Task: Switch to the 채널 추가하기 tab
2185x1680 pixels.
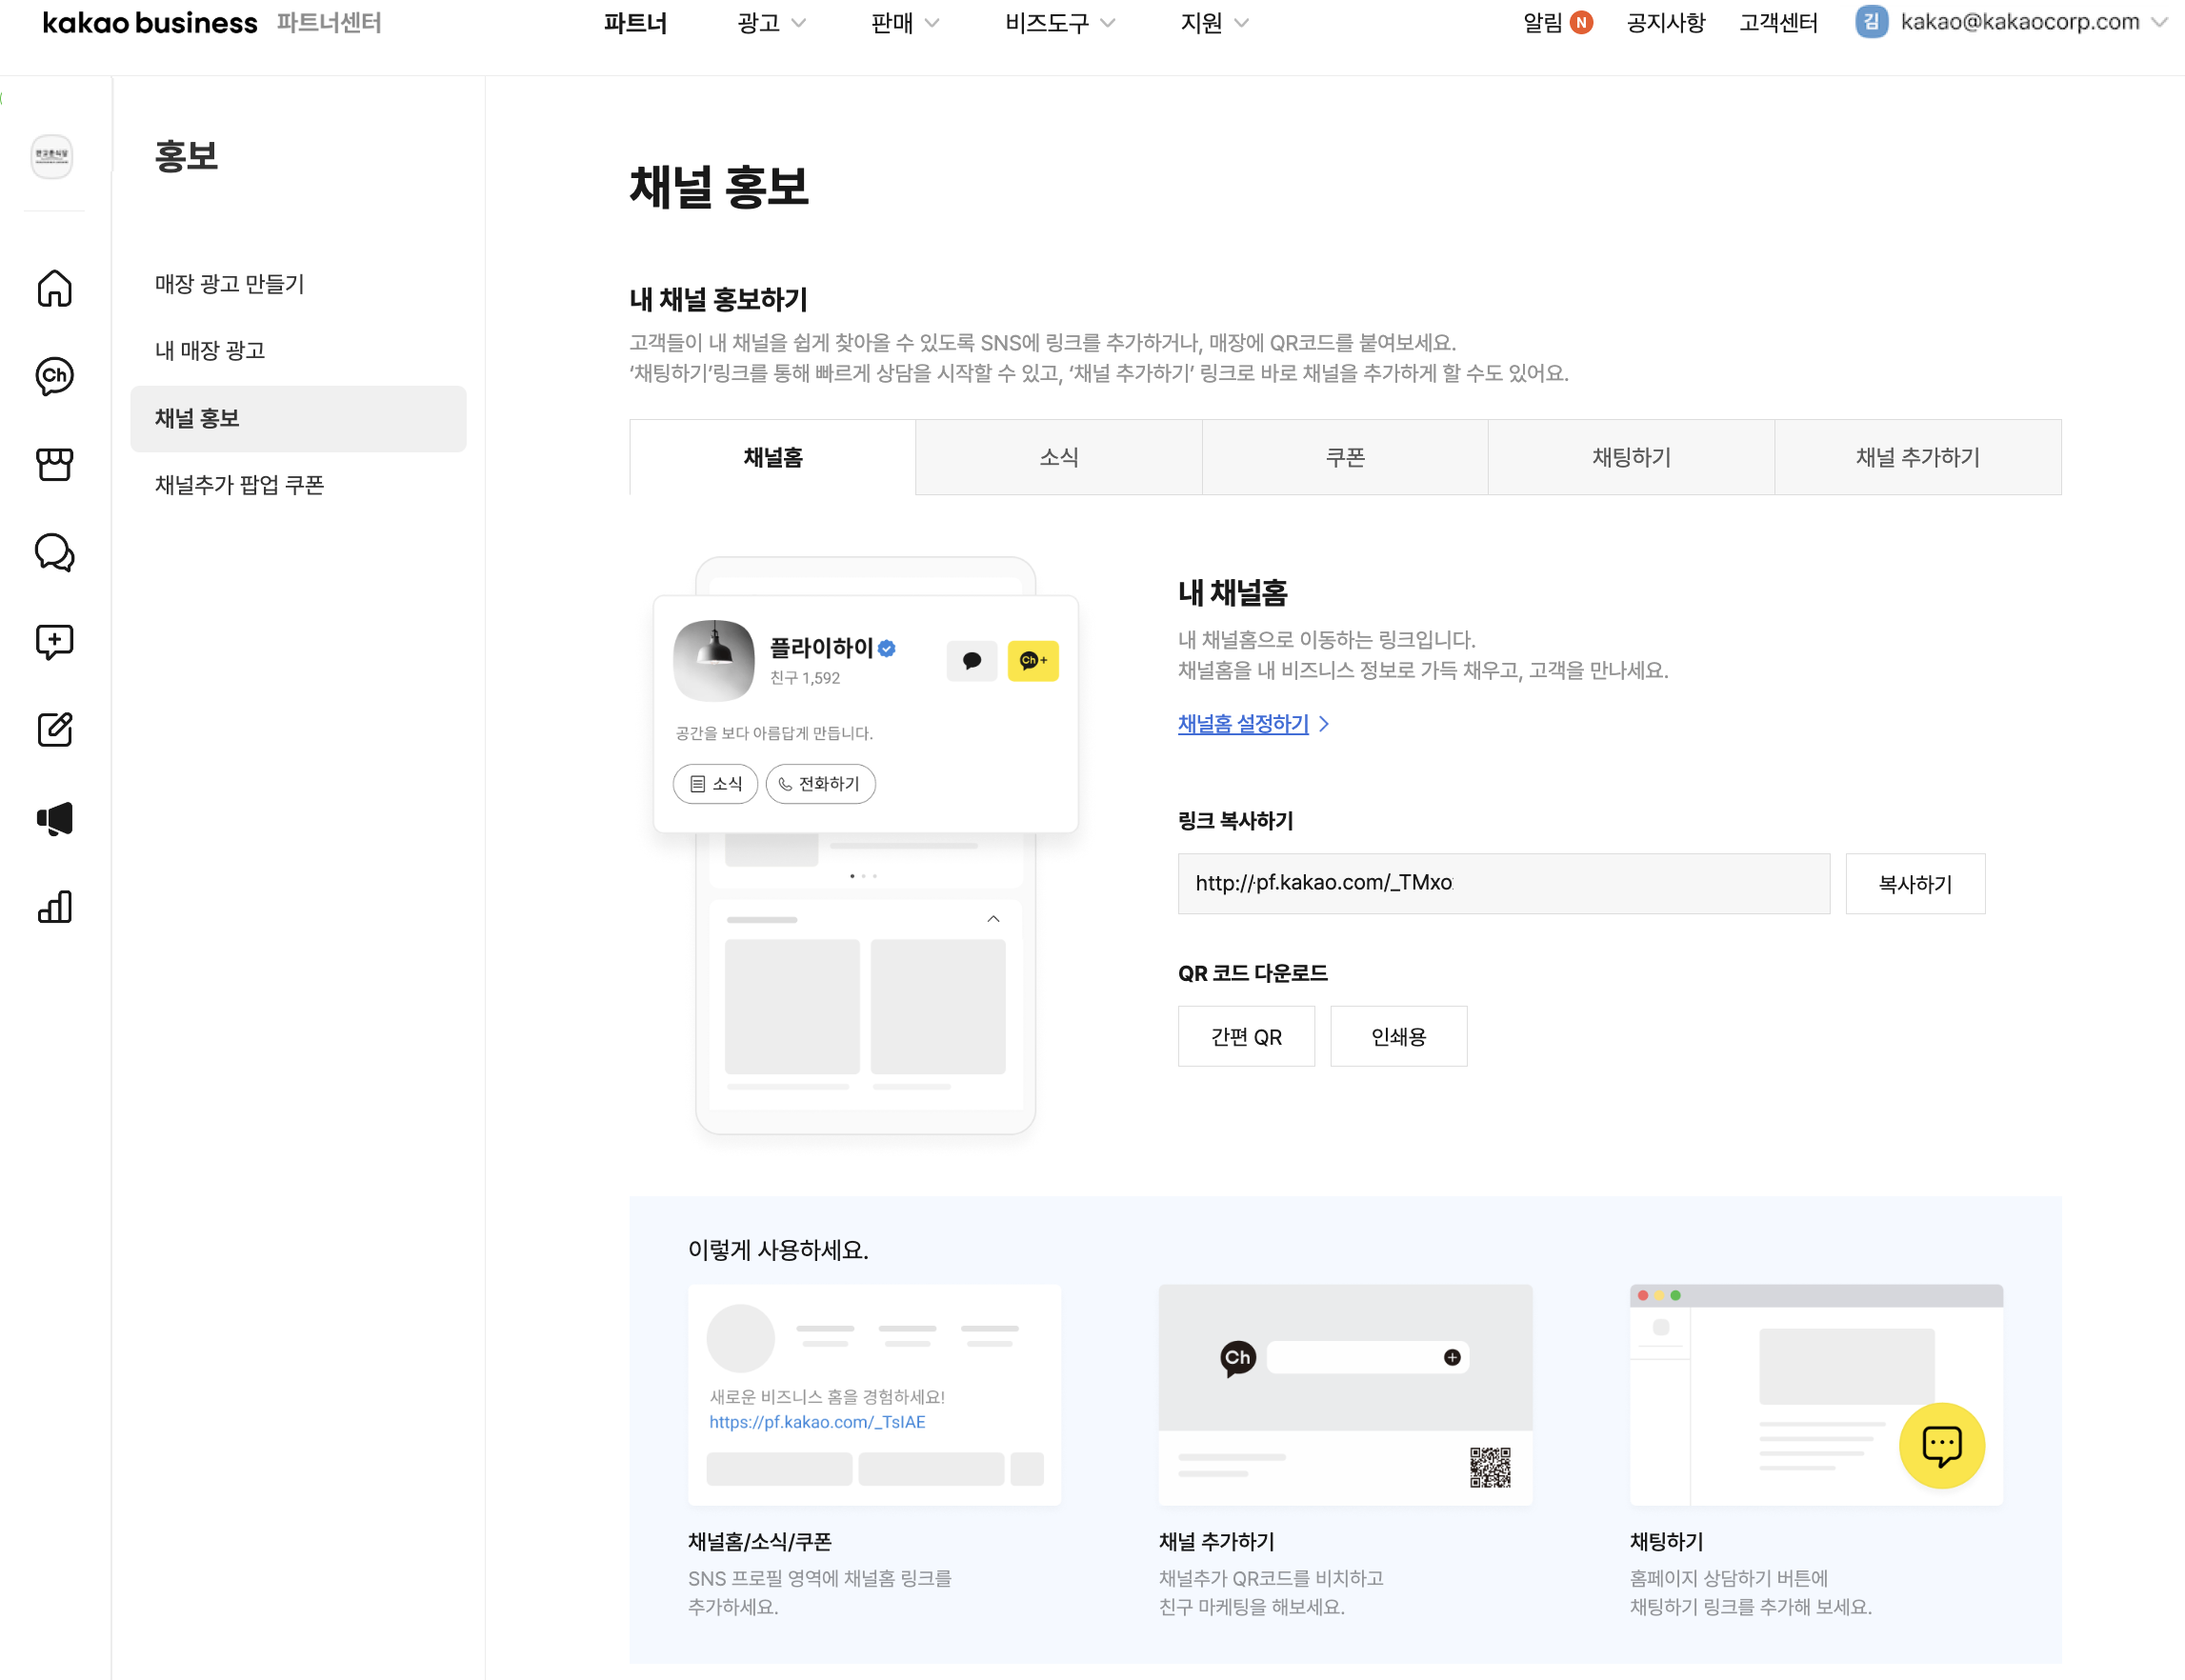Action: (x=1916, y=457)
